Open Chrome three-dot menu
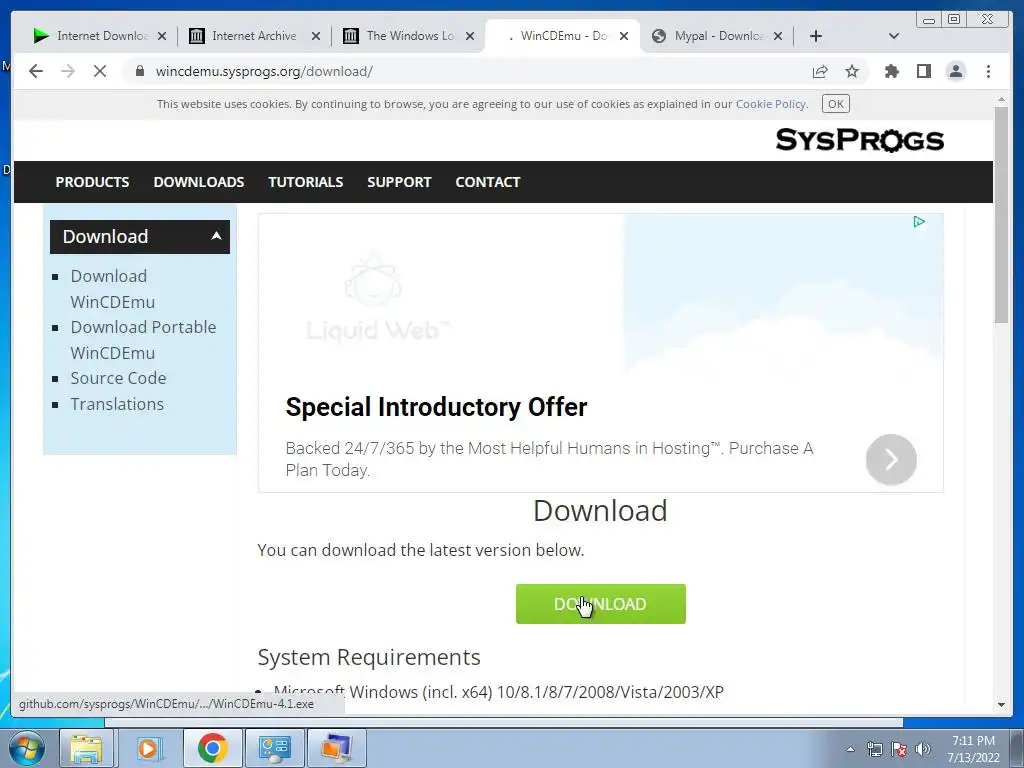Viewport: 1024px width, 768px height. (988, 71)
